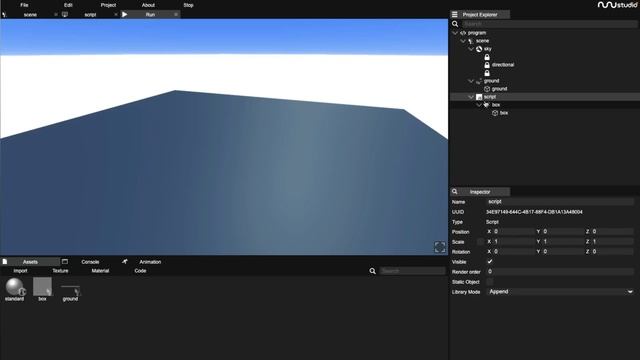Select the Project Explorer tab
Image resolution: width=640 pixels, height=360 pixels.
click(x=480, y=15)
